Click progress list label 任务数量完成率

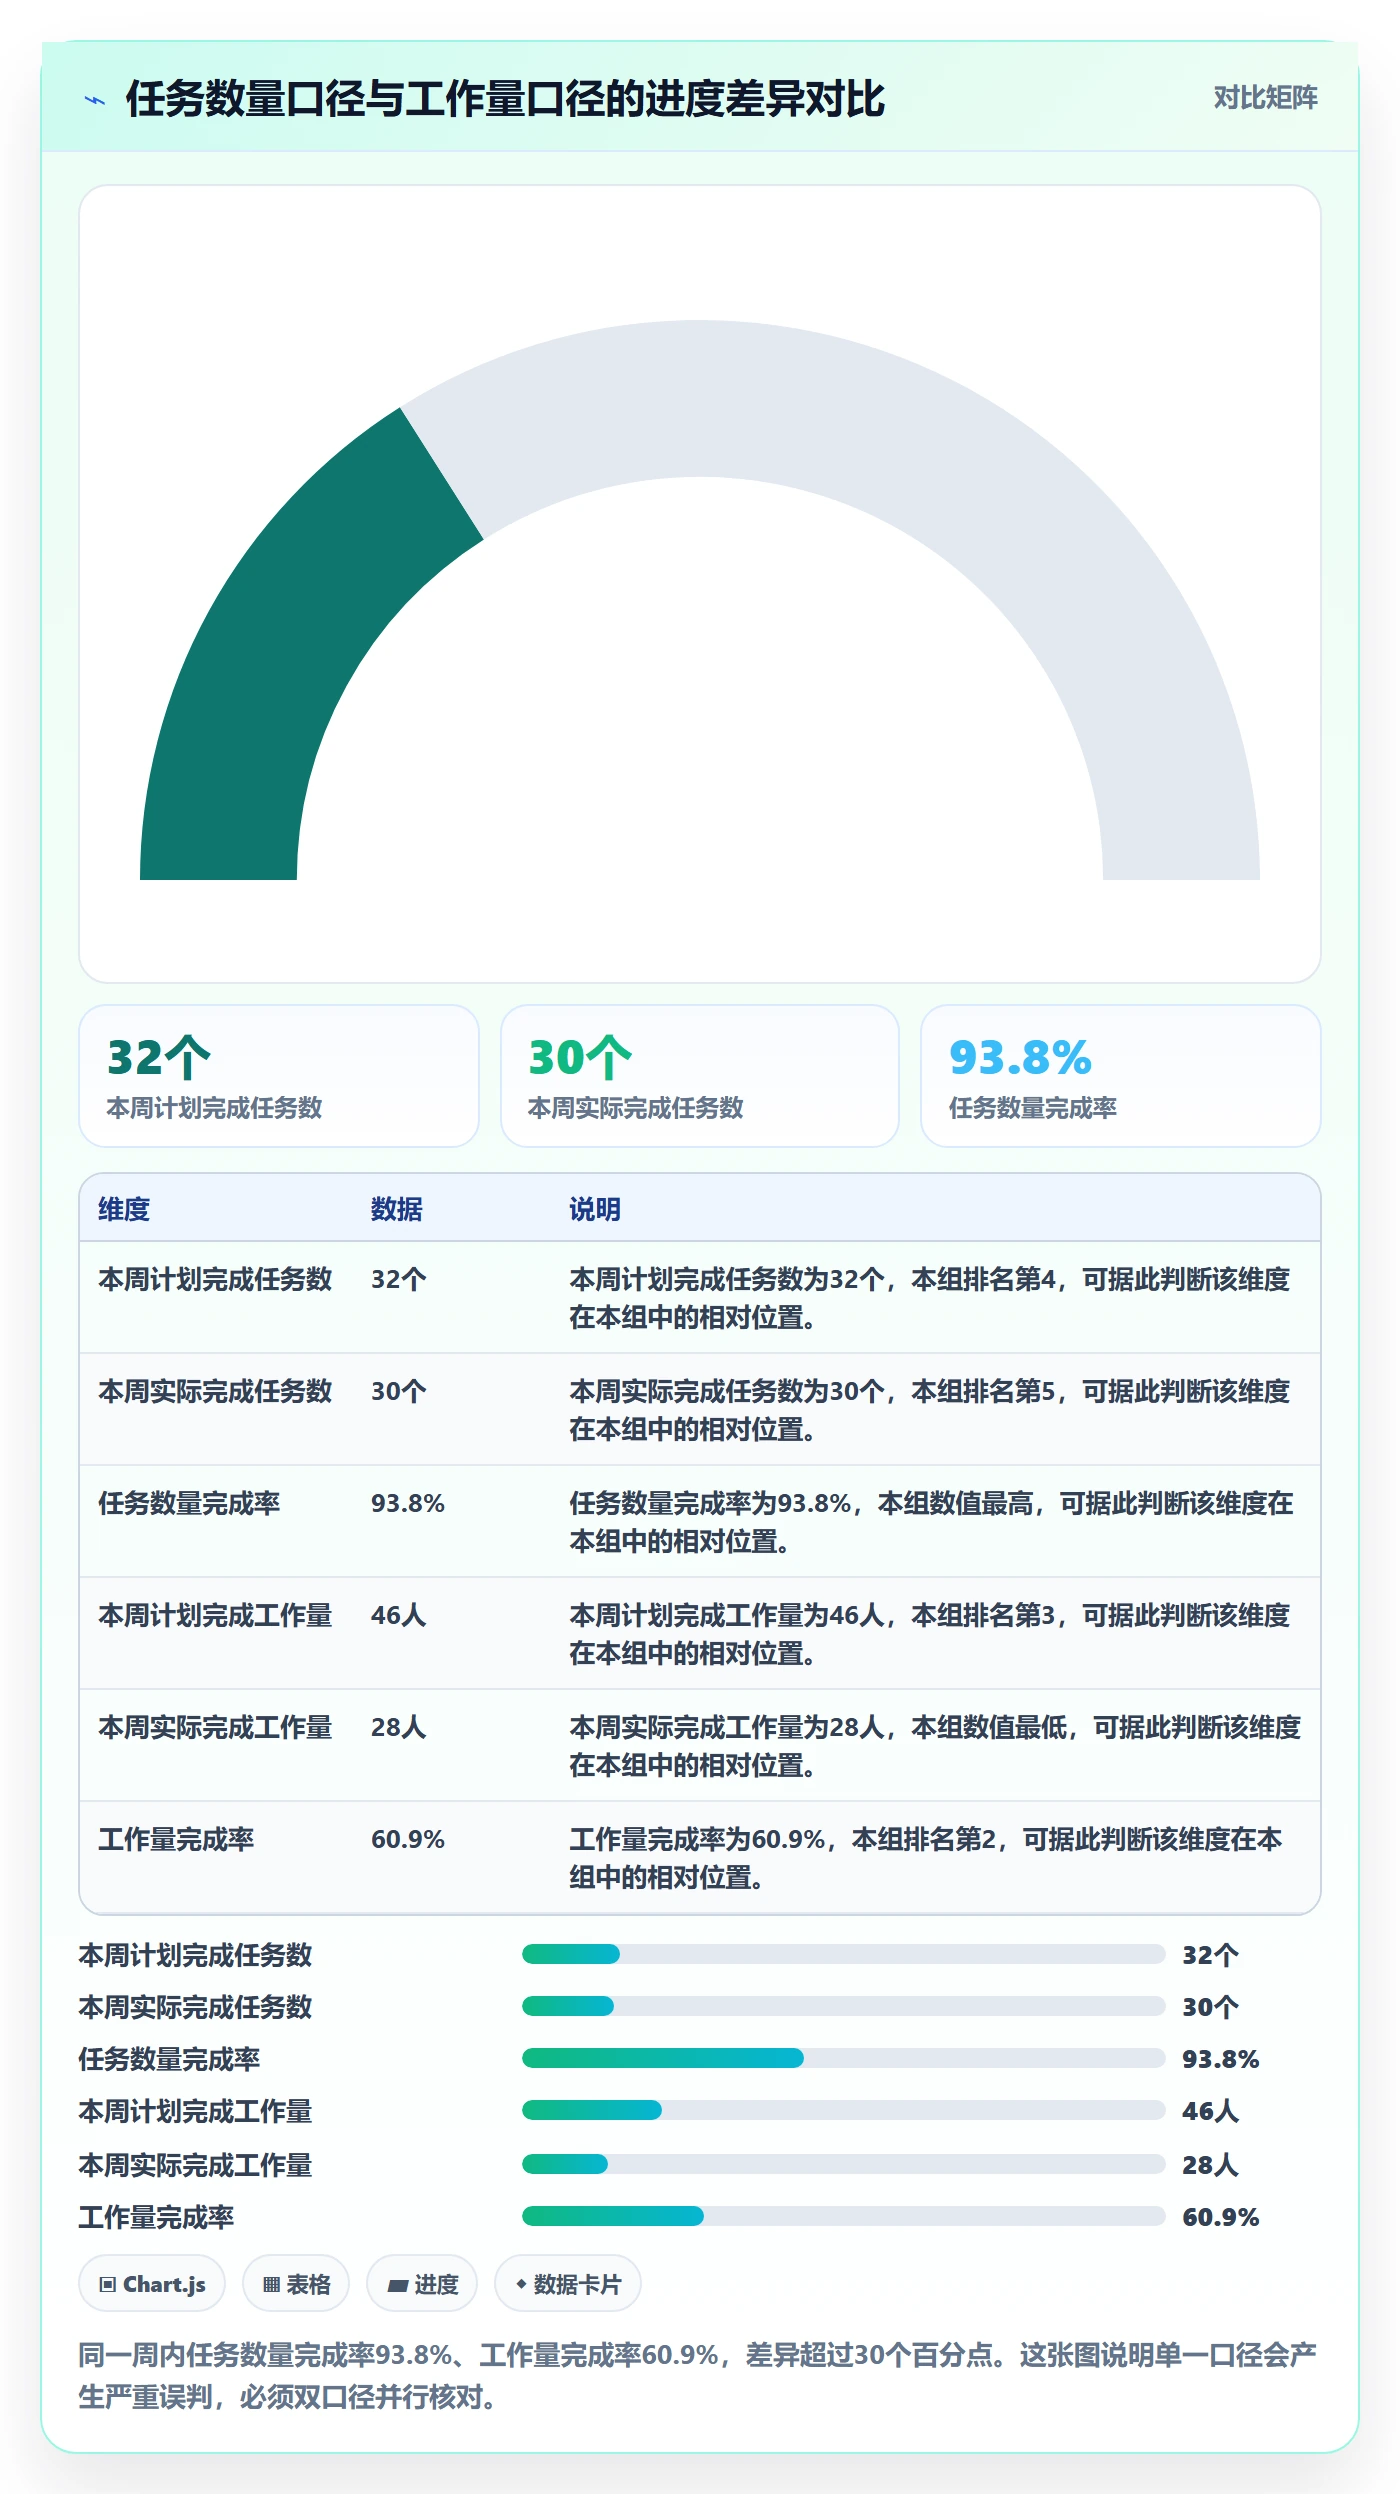(x=170, y=2059)
